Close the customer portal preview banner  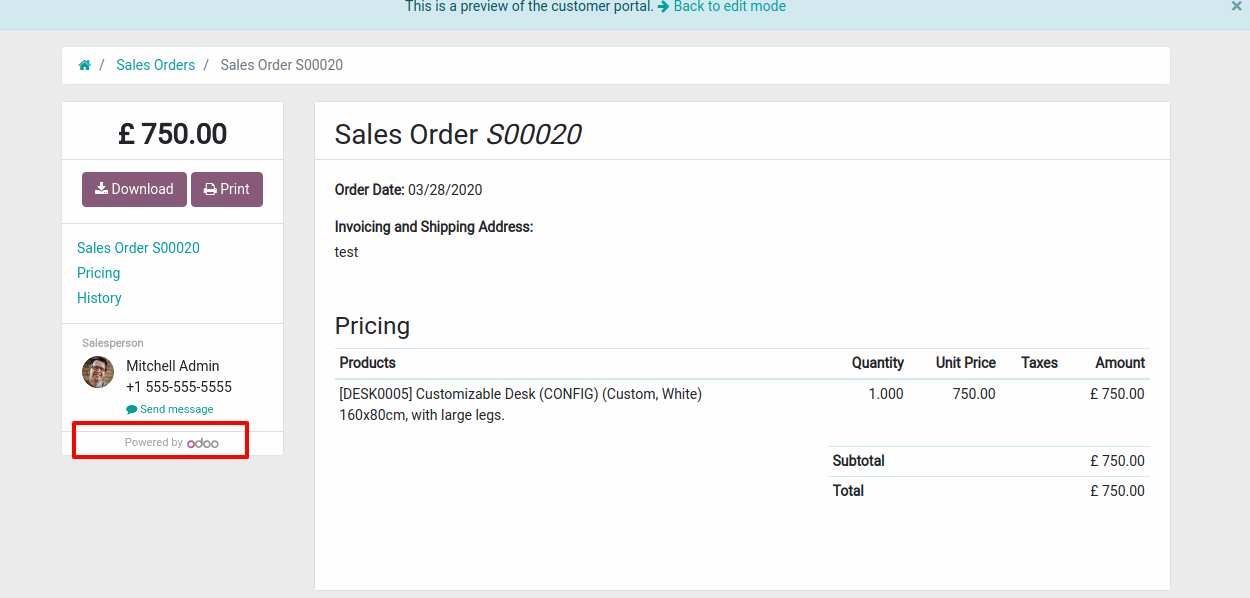[x=1237, y=6]
